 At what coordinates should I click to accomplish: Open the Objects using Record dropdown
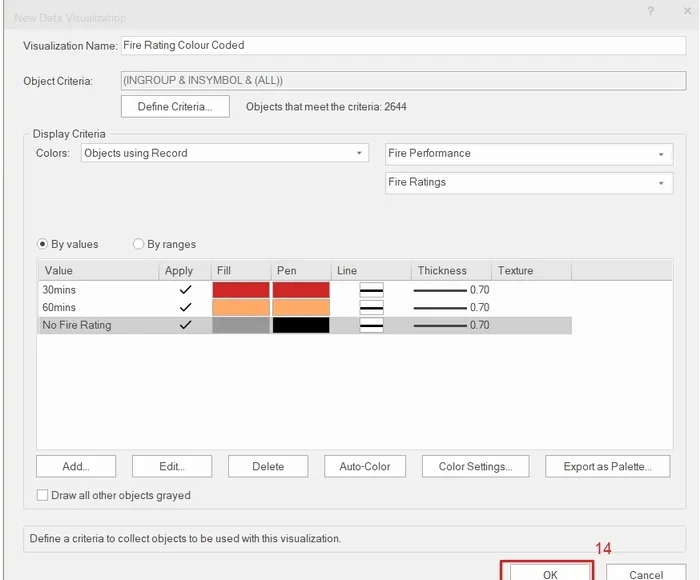(224, 153)
